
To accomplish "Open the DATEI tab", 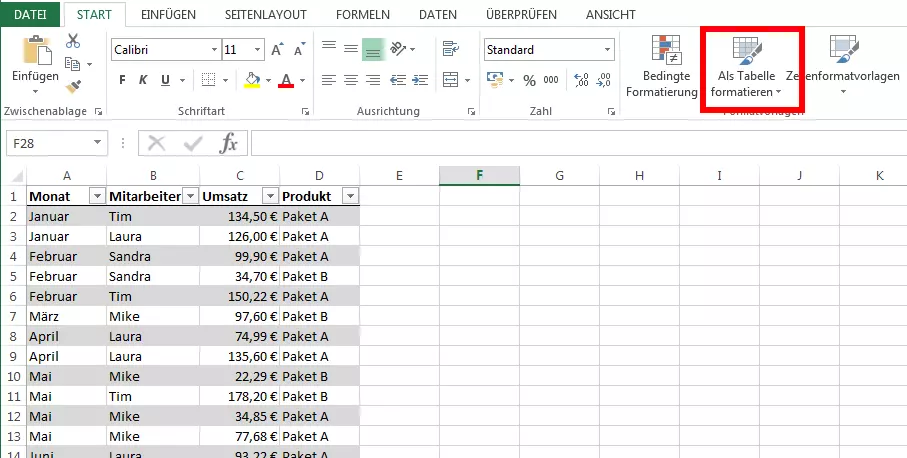I will (30, 14).
